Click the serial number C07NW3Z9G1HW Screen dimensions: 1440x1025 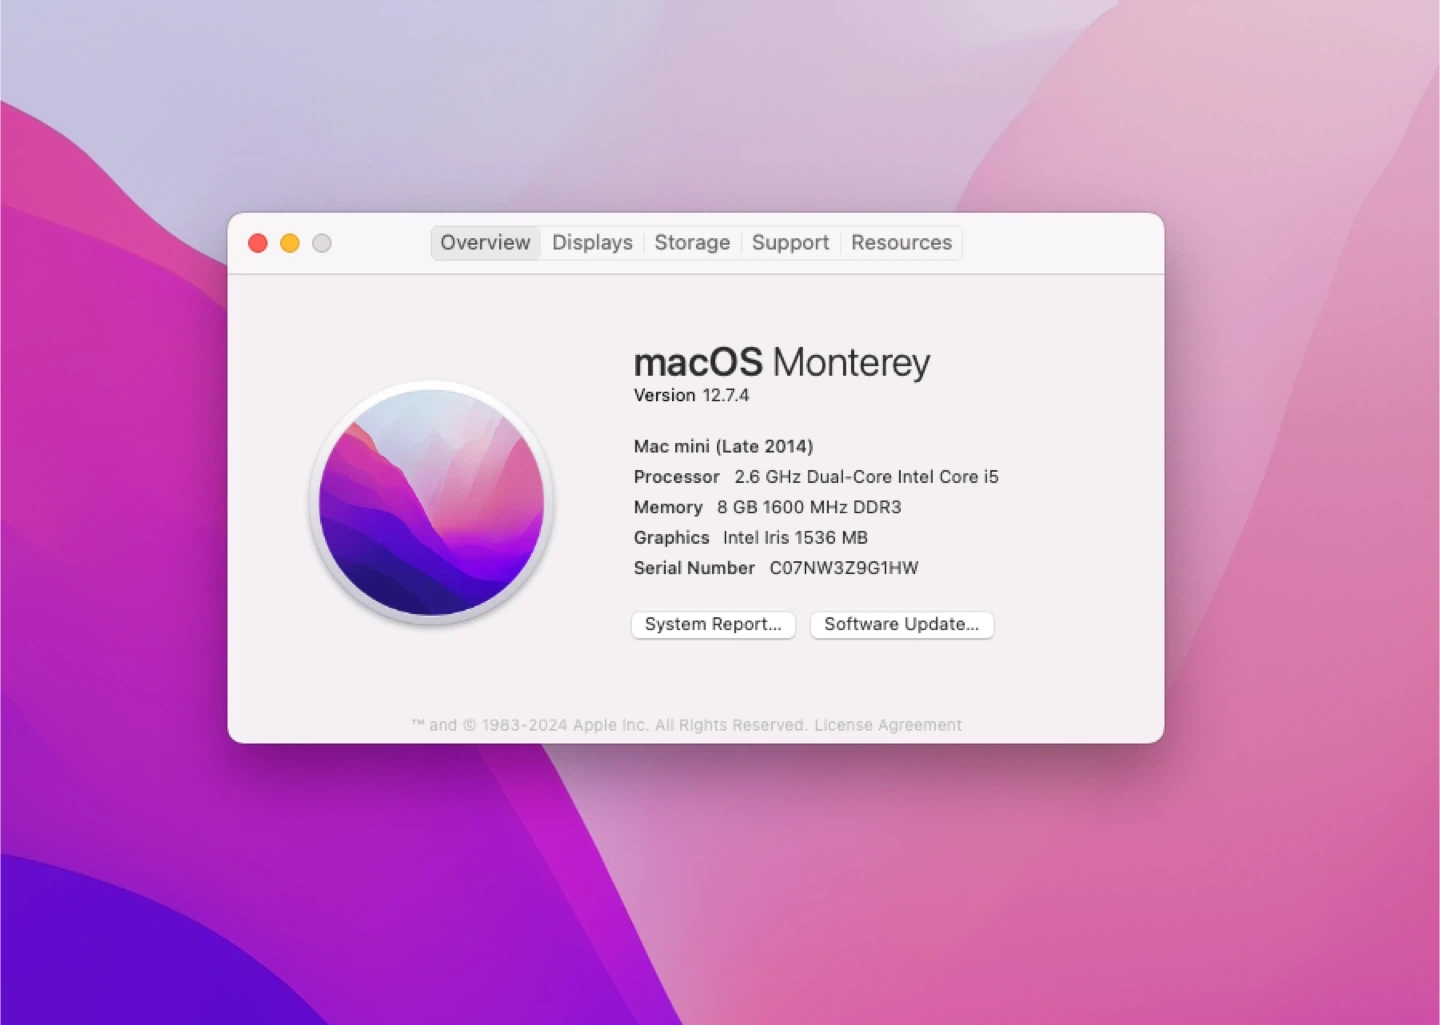(843, 568)
